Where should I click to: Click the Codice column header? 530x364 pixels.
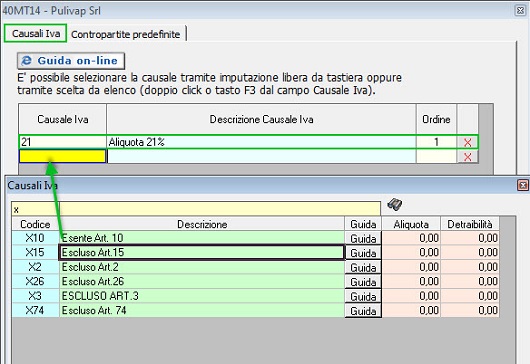[35, 224]
